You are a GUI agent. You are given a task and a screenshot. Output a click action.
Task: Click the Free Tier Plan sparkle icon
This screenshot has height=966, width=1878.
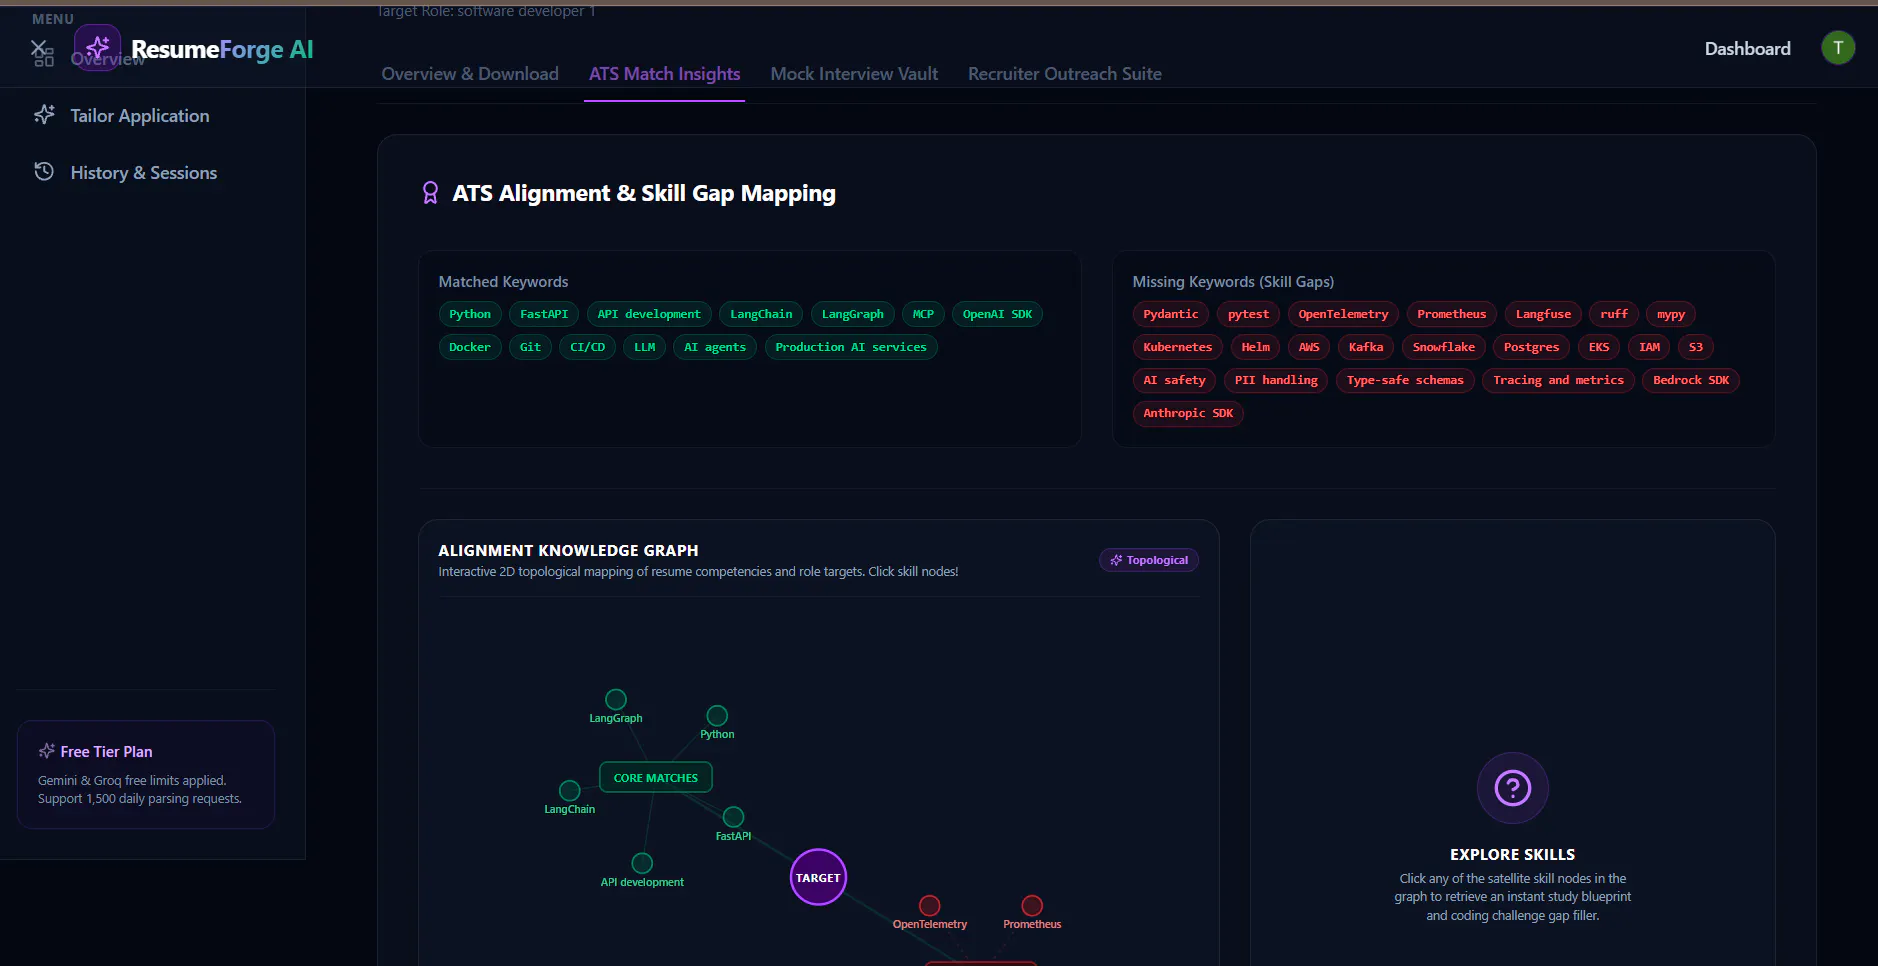tap(46, 751)
